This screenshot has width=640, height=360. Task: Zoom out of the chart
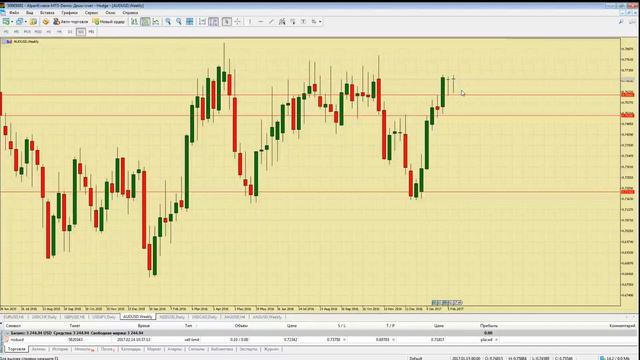(x=179, y=21)
